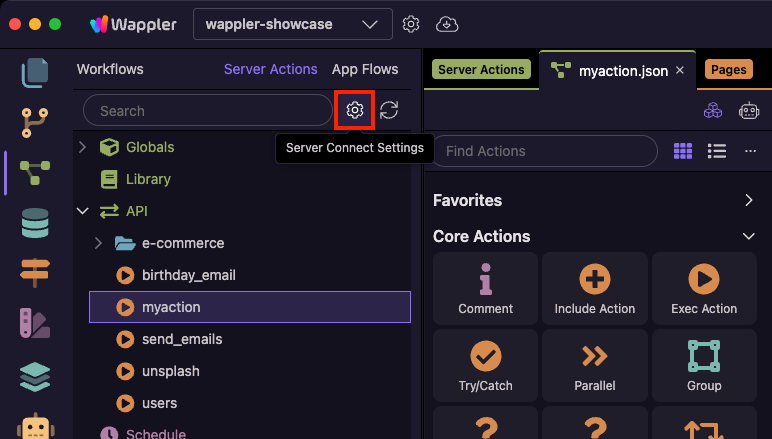Expand the Globals tree node
This screenshot has height=439, width=772.
pos(83,147)
